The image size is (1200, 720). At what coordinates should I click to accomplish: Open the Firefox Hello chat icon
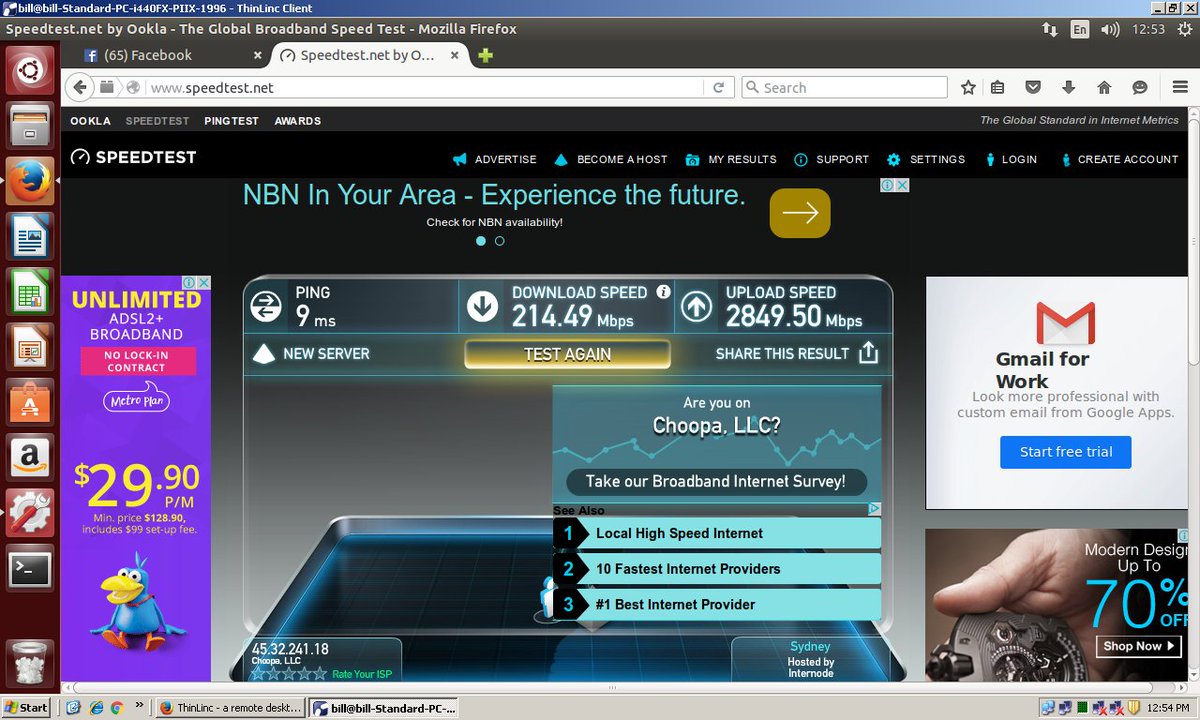click(1139, 88)
